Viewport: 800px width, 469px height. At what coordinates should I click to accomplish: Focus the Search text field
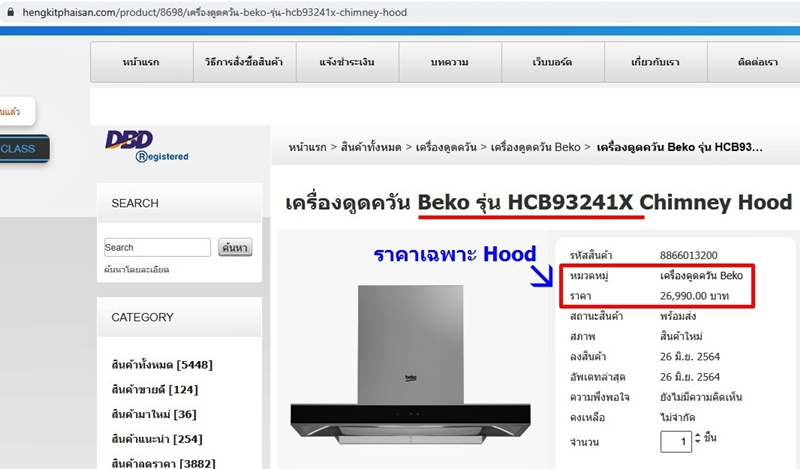click(x=157, y=248)
